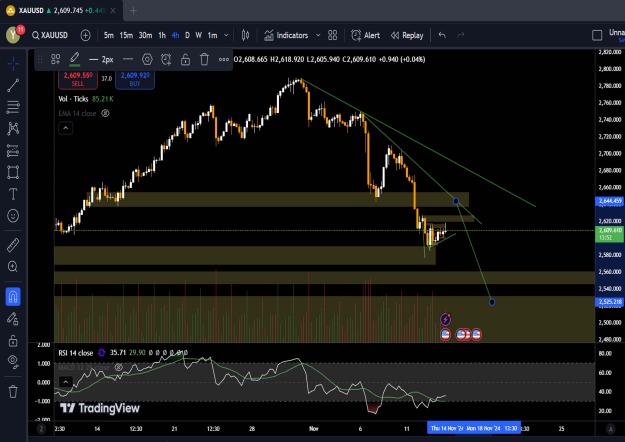
Task: Toggle Stay in Drawing Mode
Action: [x=13, y=318]
